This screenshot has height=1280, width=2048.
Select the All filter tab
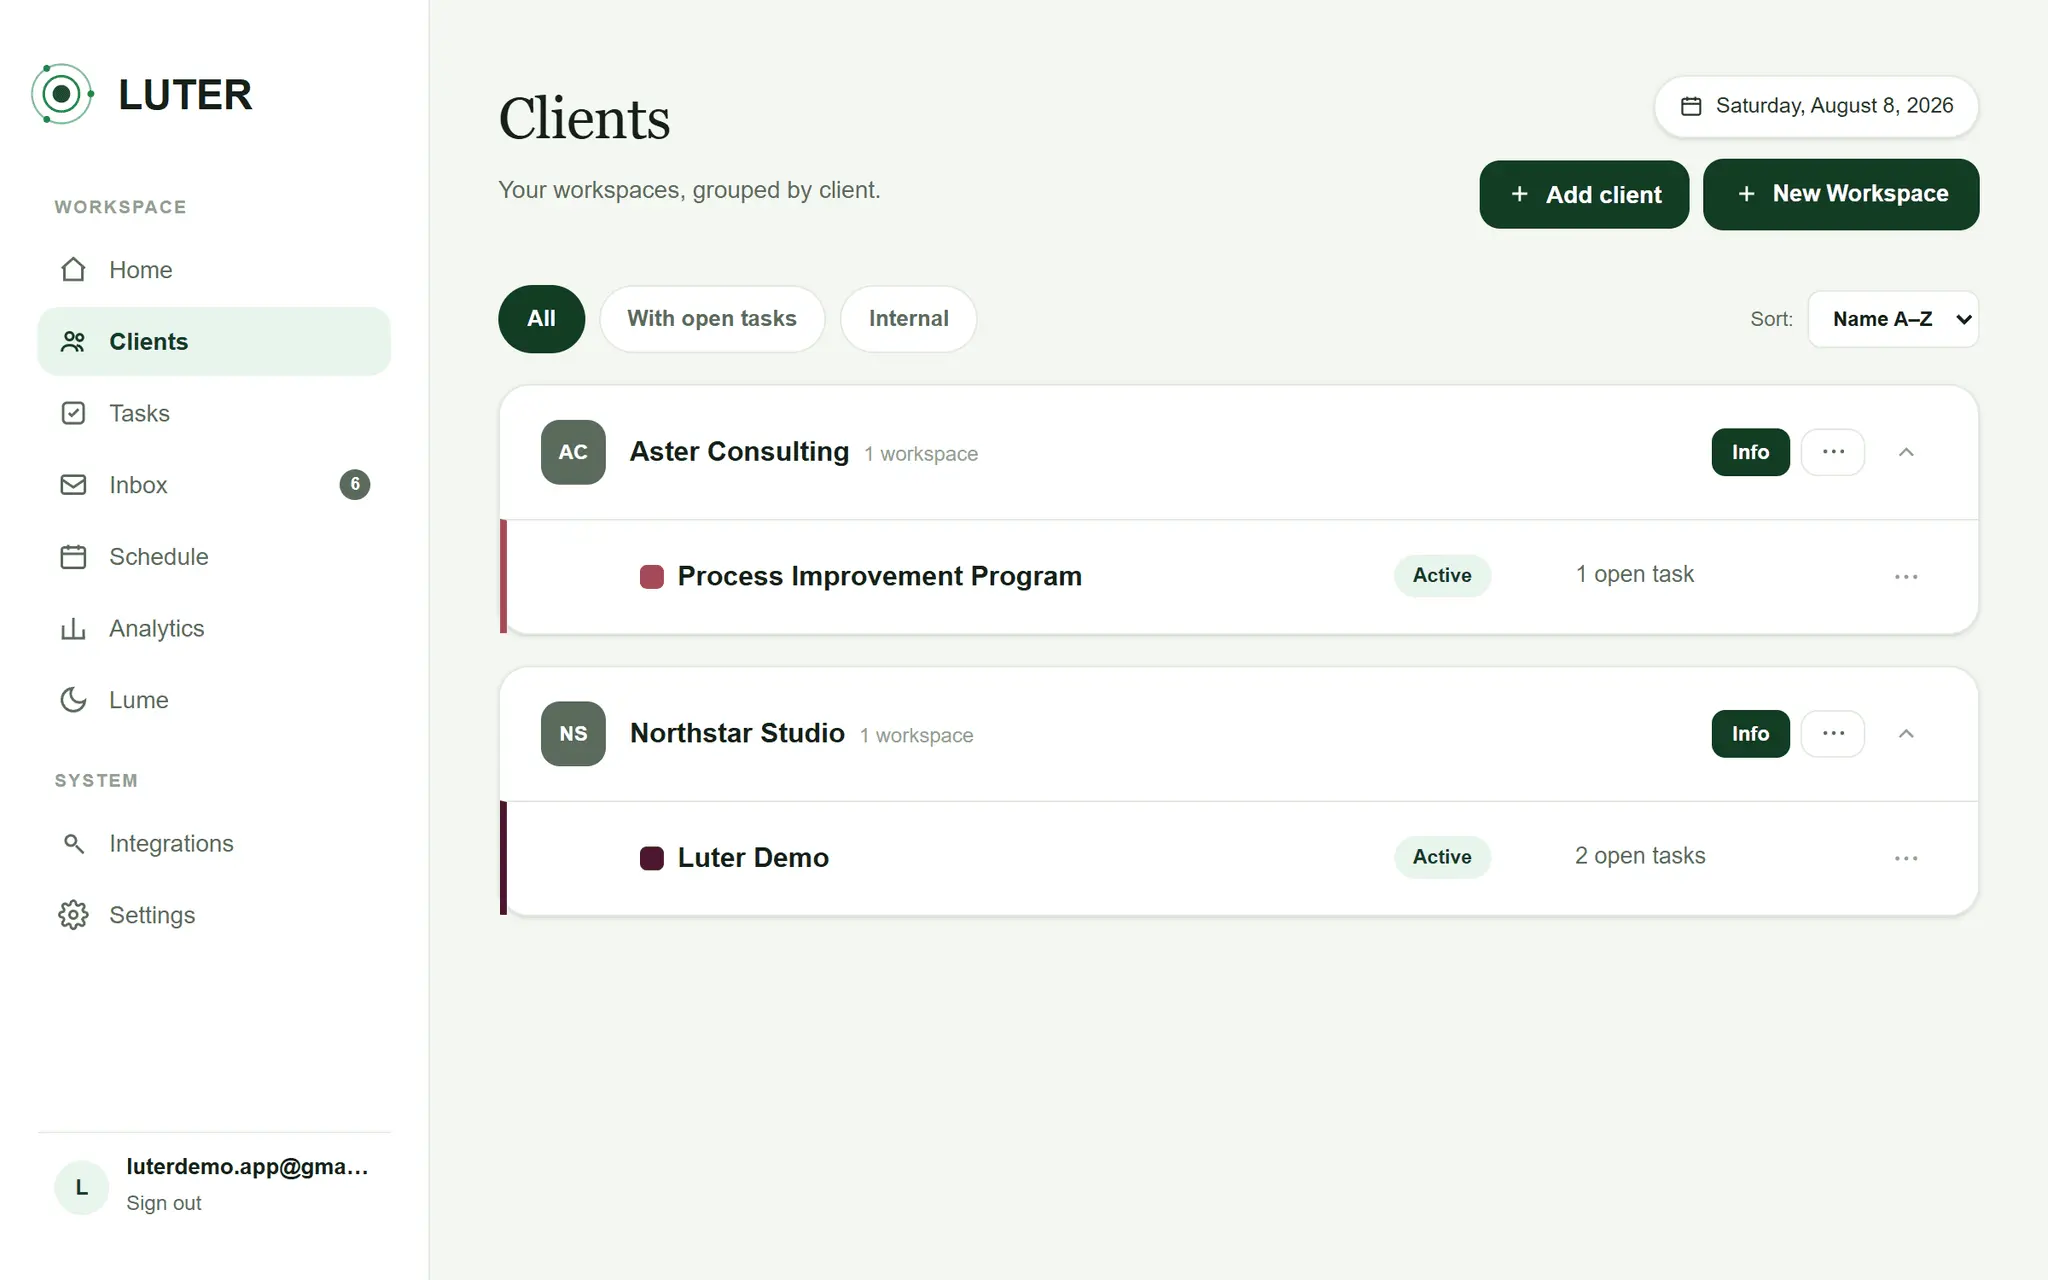point(541,319)
